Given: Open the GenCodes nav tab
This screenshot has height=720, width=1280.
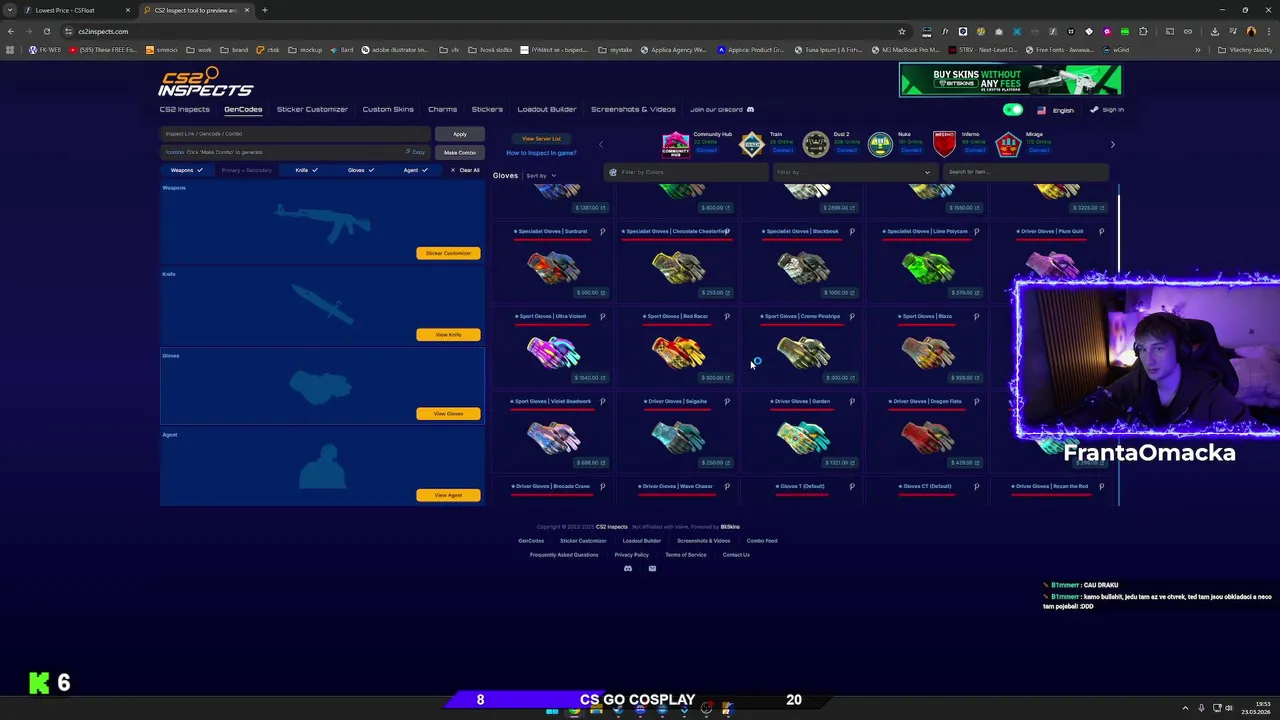Looking at the screenshot, I should click(243, 109).
